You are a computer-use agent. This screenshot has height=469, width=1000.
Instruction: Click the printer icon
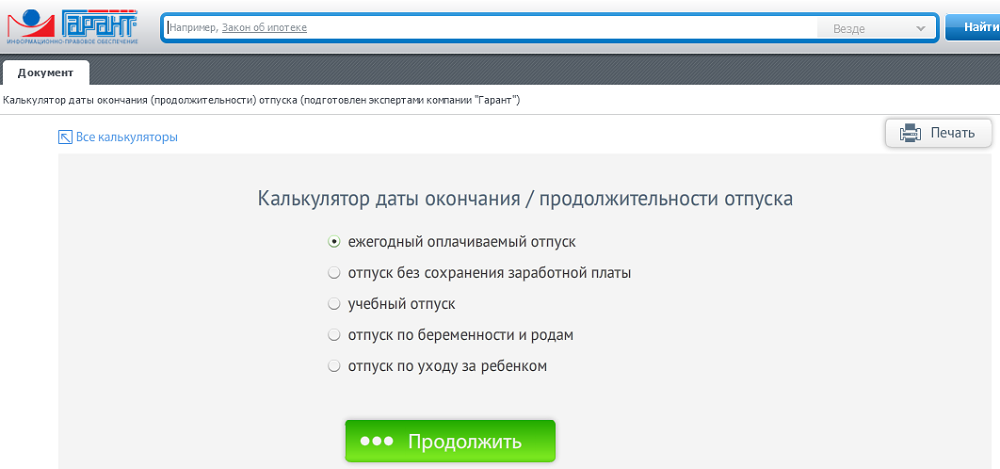click(x=910, y=133)
